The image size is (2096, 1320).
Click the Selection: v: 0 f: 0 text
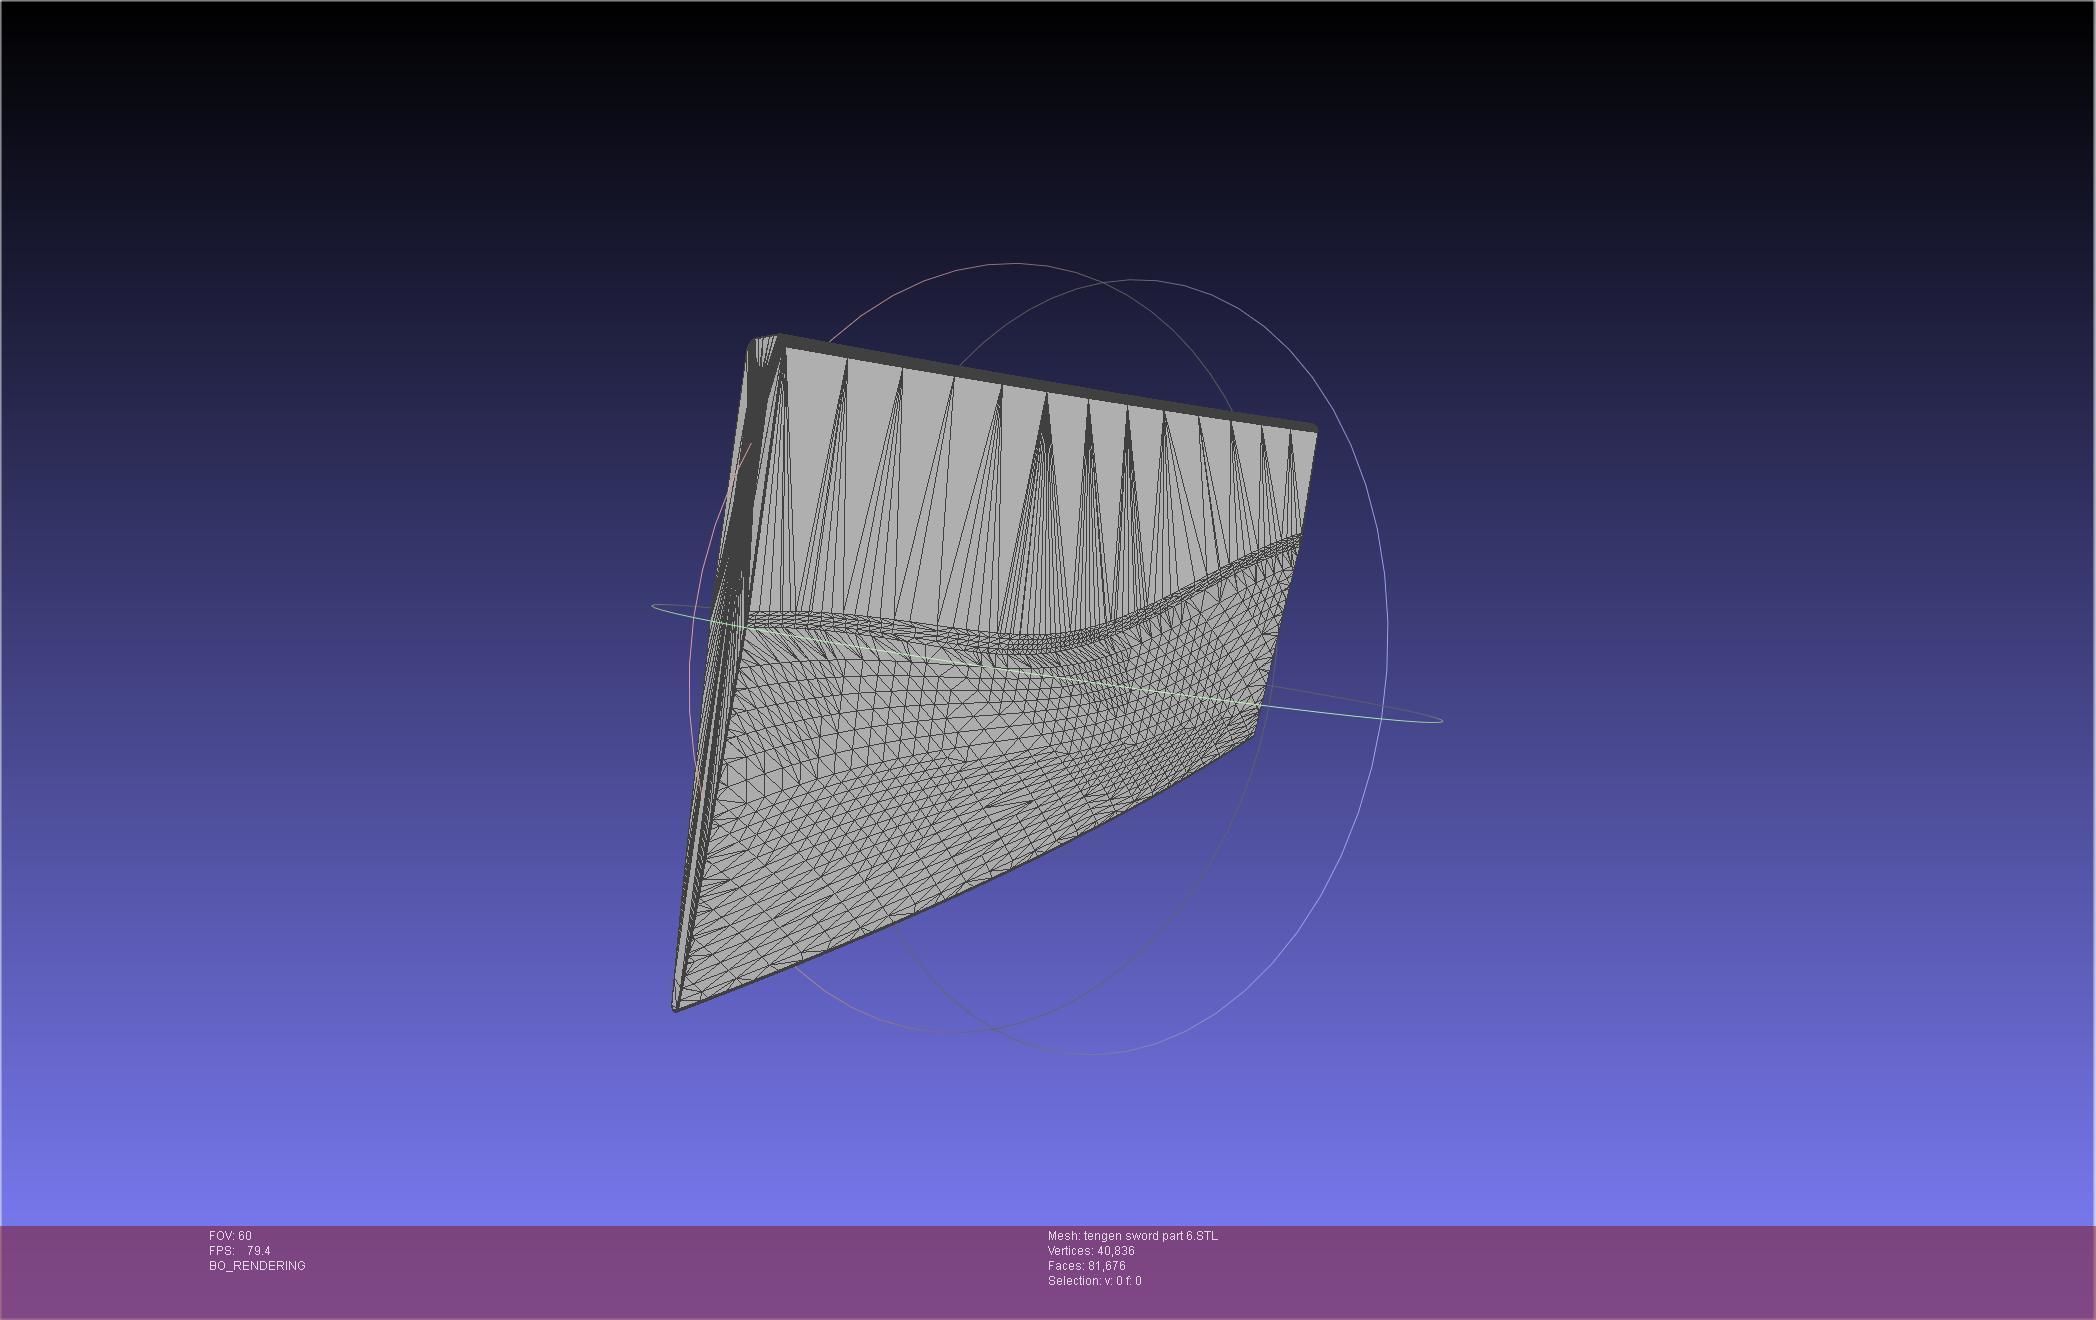pyautogui.click(x=1094, y=1281)
